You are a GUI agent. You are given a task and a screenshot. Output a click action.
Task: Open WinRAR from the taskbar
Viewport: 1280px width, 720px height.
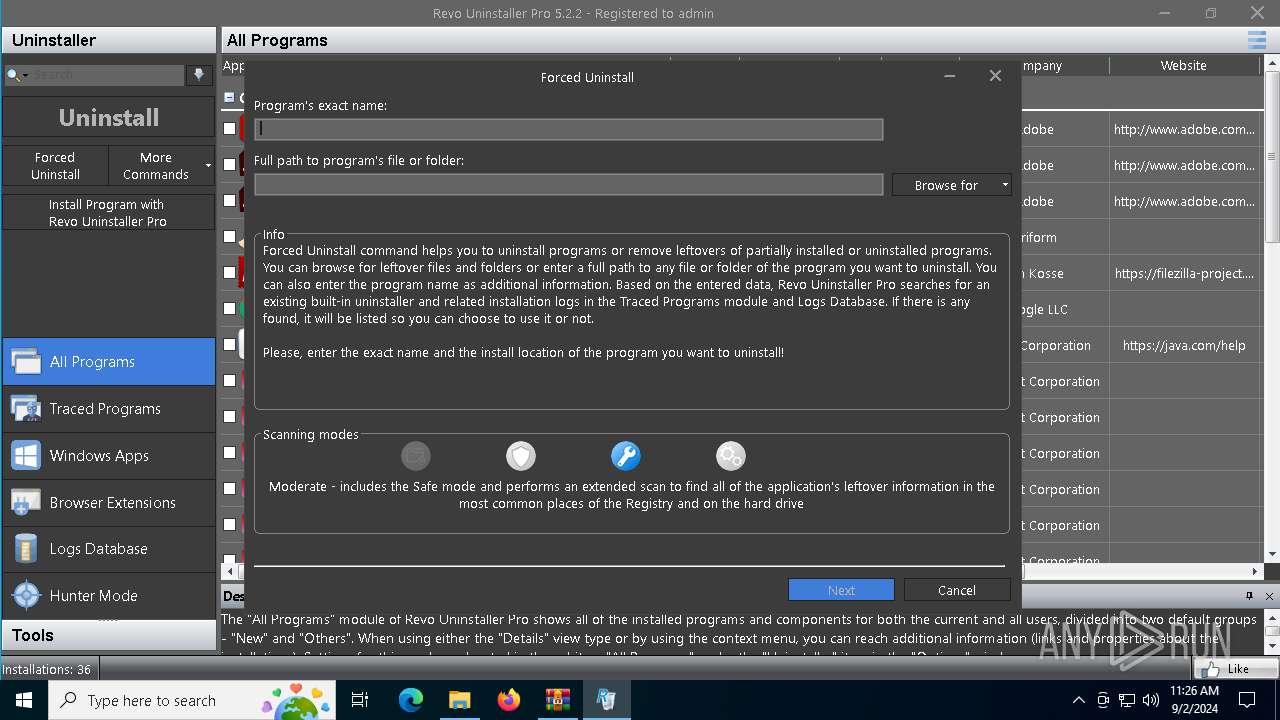pos(557,700)
